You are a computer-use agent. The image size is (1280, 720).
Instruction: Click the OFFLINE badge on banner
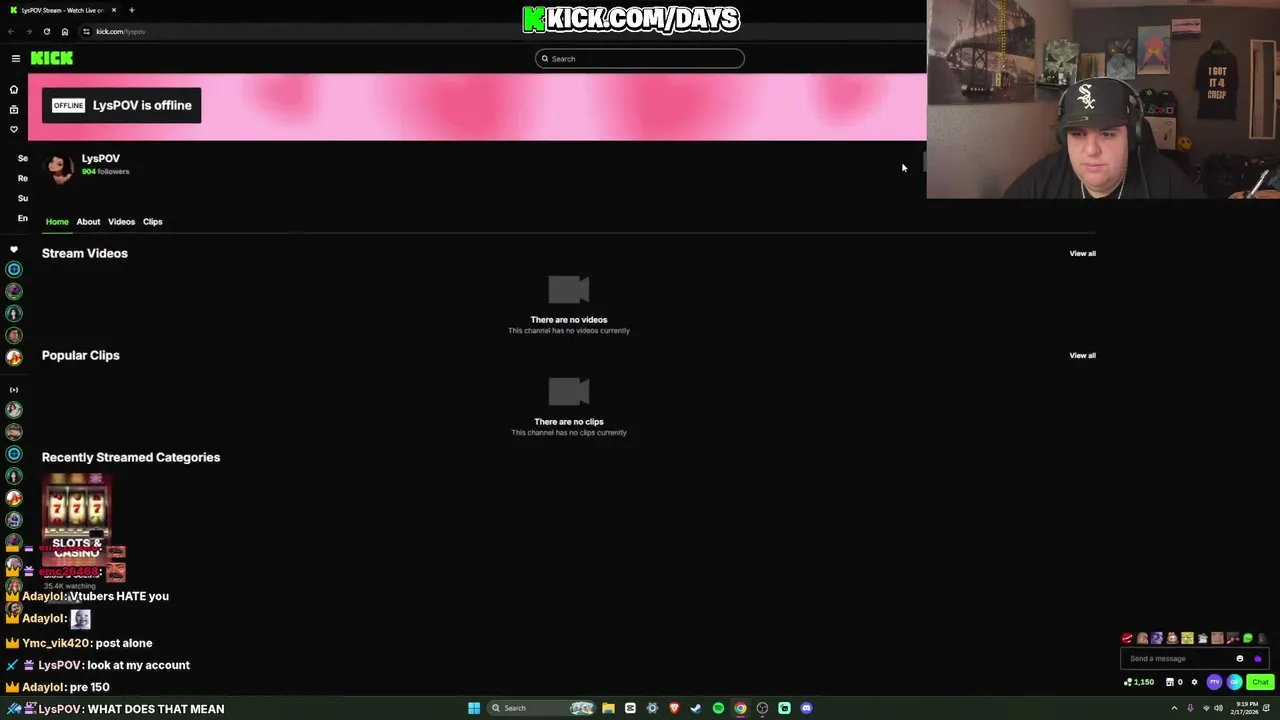69,105
